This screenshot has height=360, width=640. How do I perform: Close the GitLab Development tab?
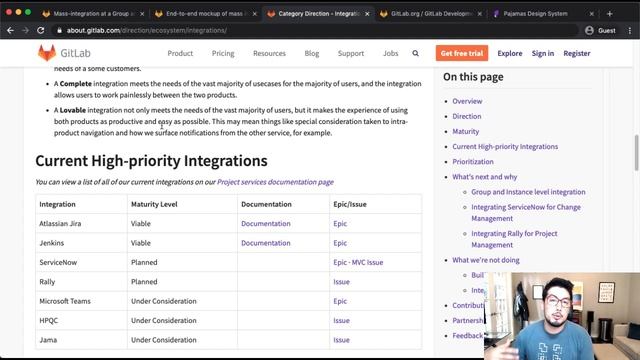480,14
